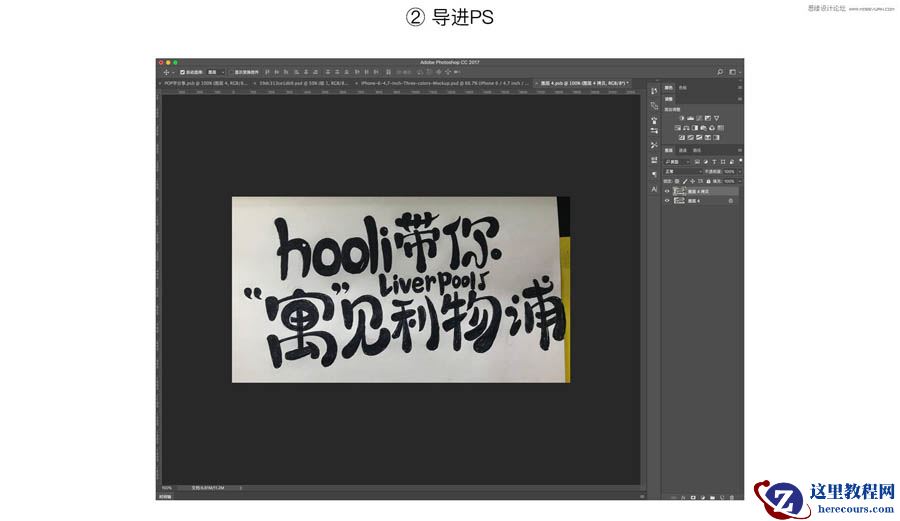Open the blend mode dropdown in Layers panel
Image resolution: width=900 pixels, height=521 pixels.
coord(683,172)
